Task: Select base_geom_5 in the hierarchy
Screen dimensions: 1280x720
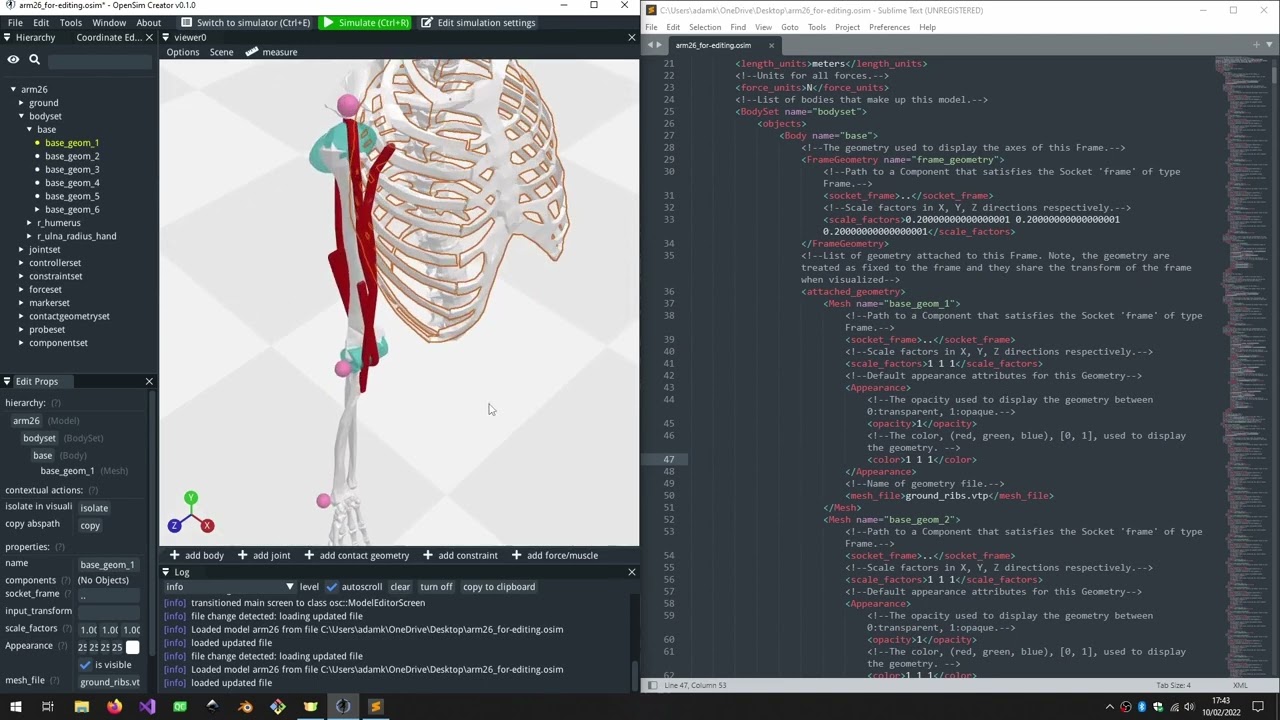Action: point(72,196)
